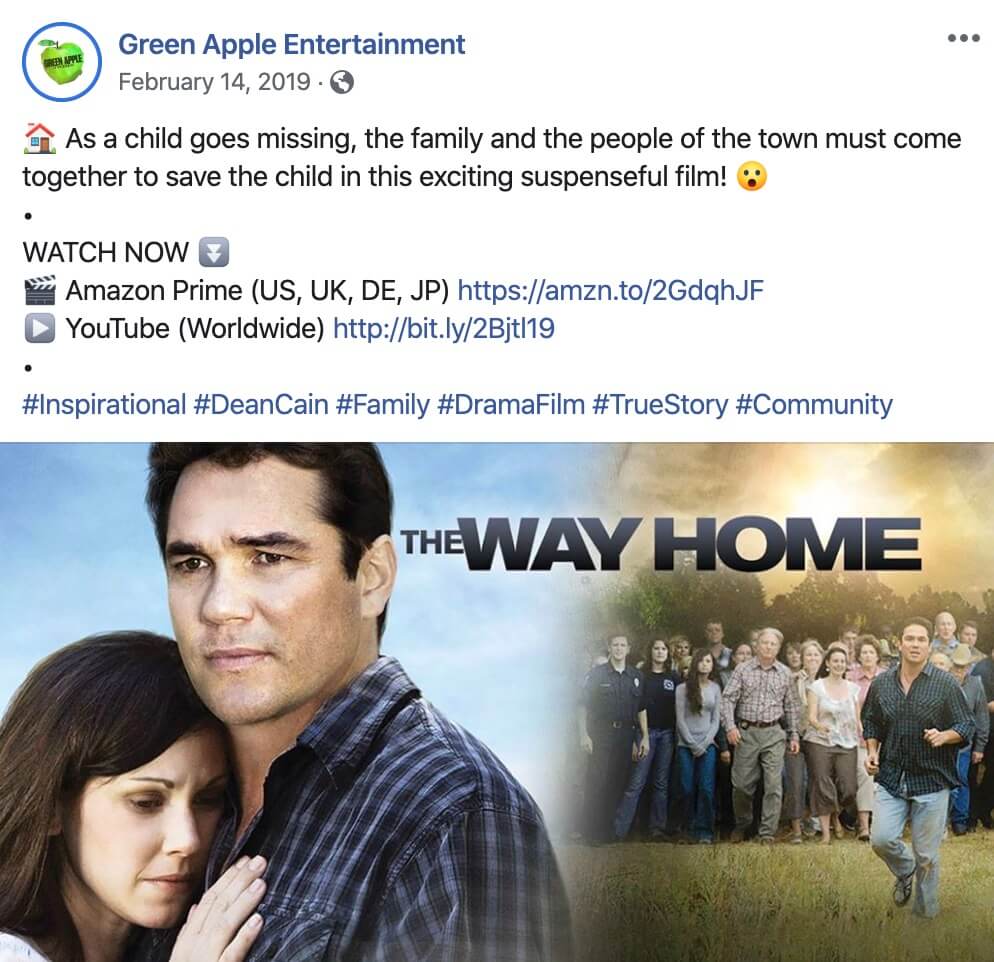Open the #Inspirational hashtag
994x962 pixels.
click(104, 404)
